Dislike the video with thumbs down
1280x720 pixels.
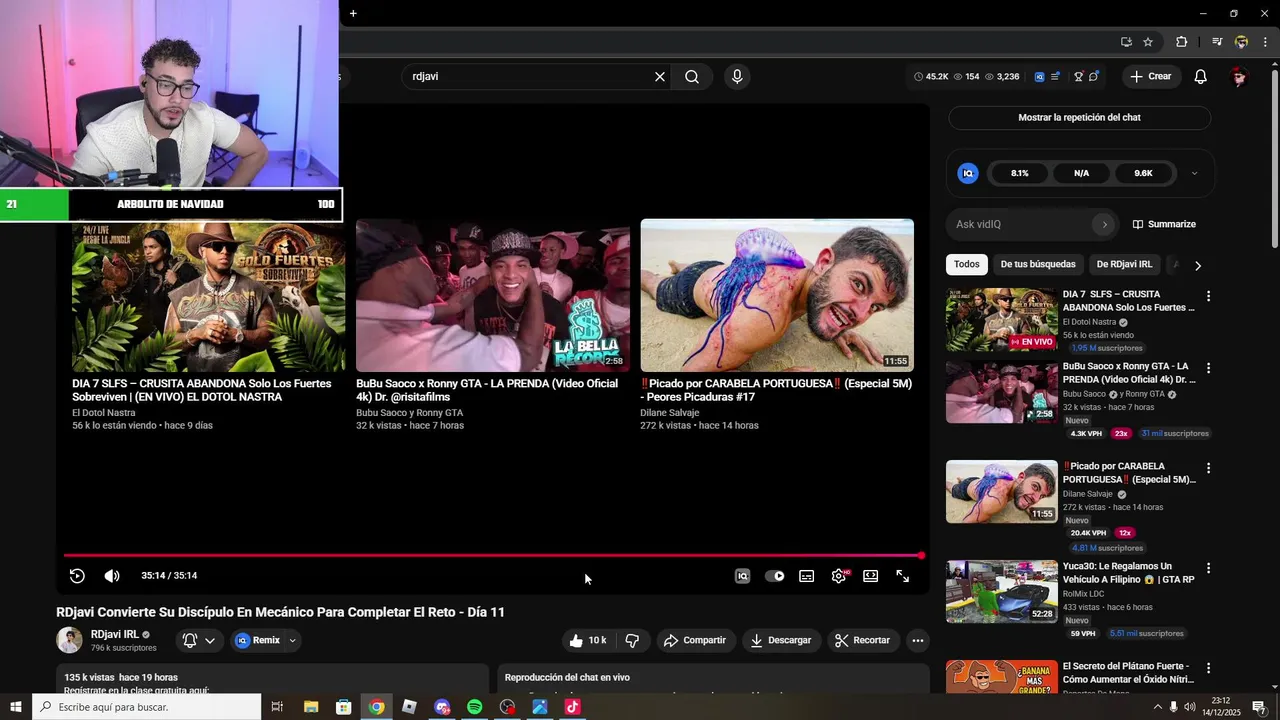632,640
